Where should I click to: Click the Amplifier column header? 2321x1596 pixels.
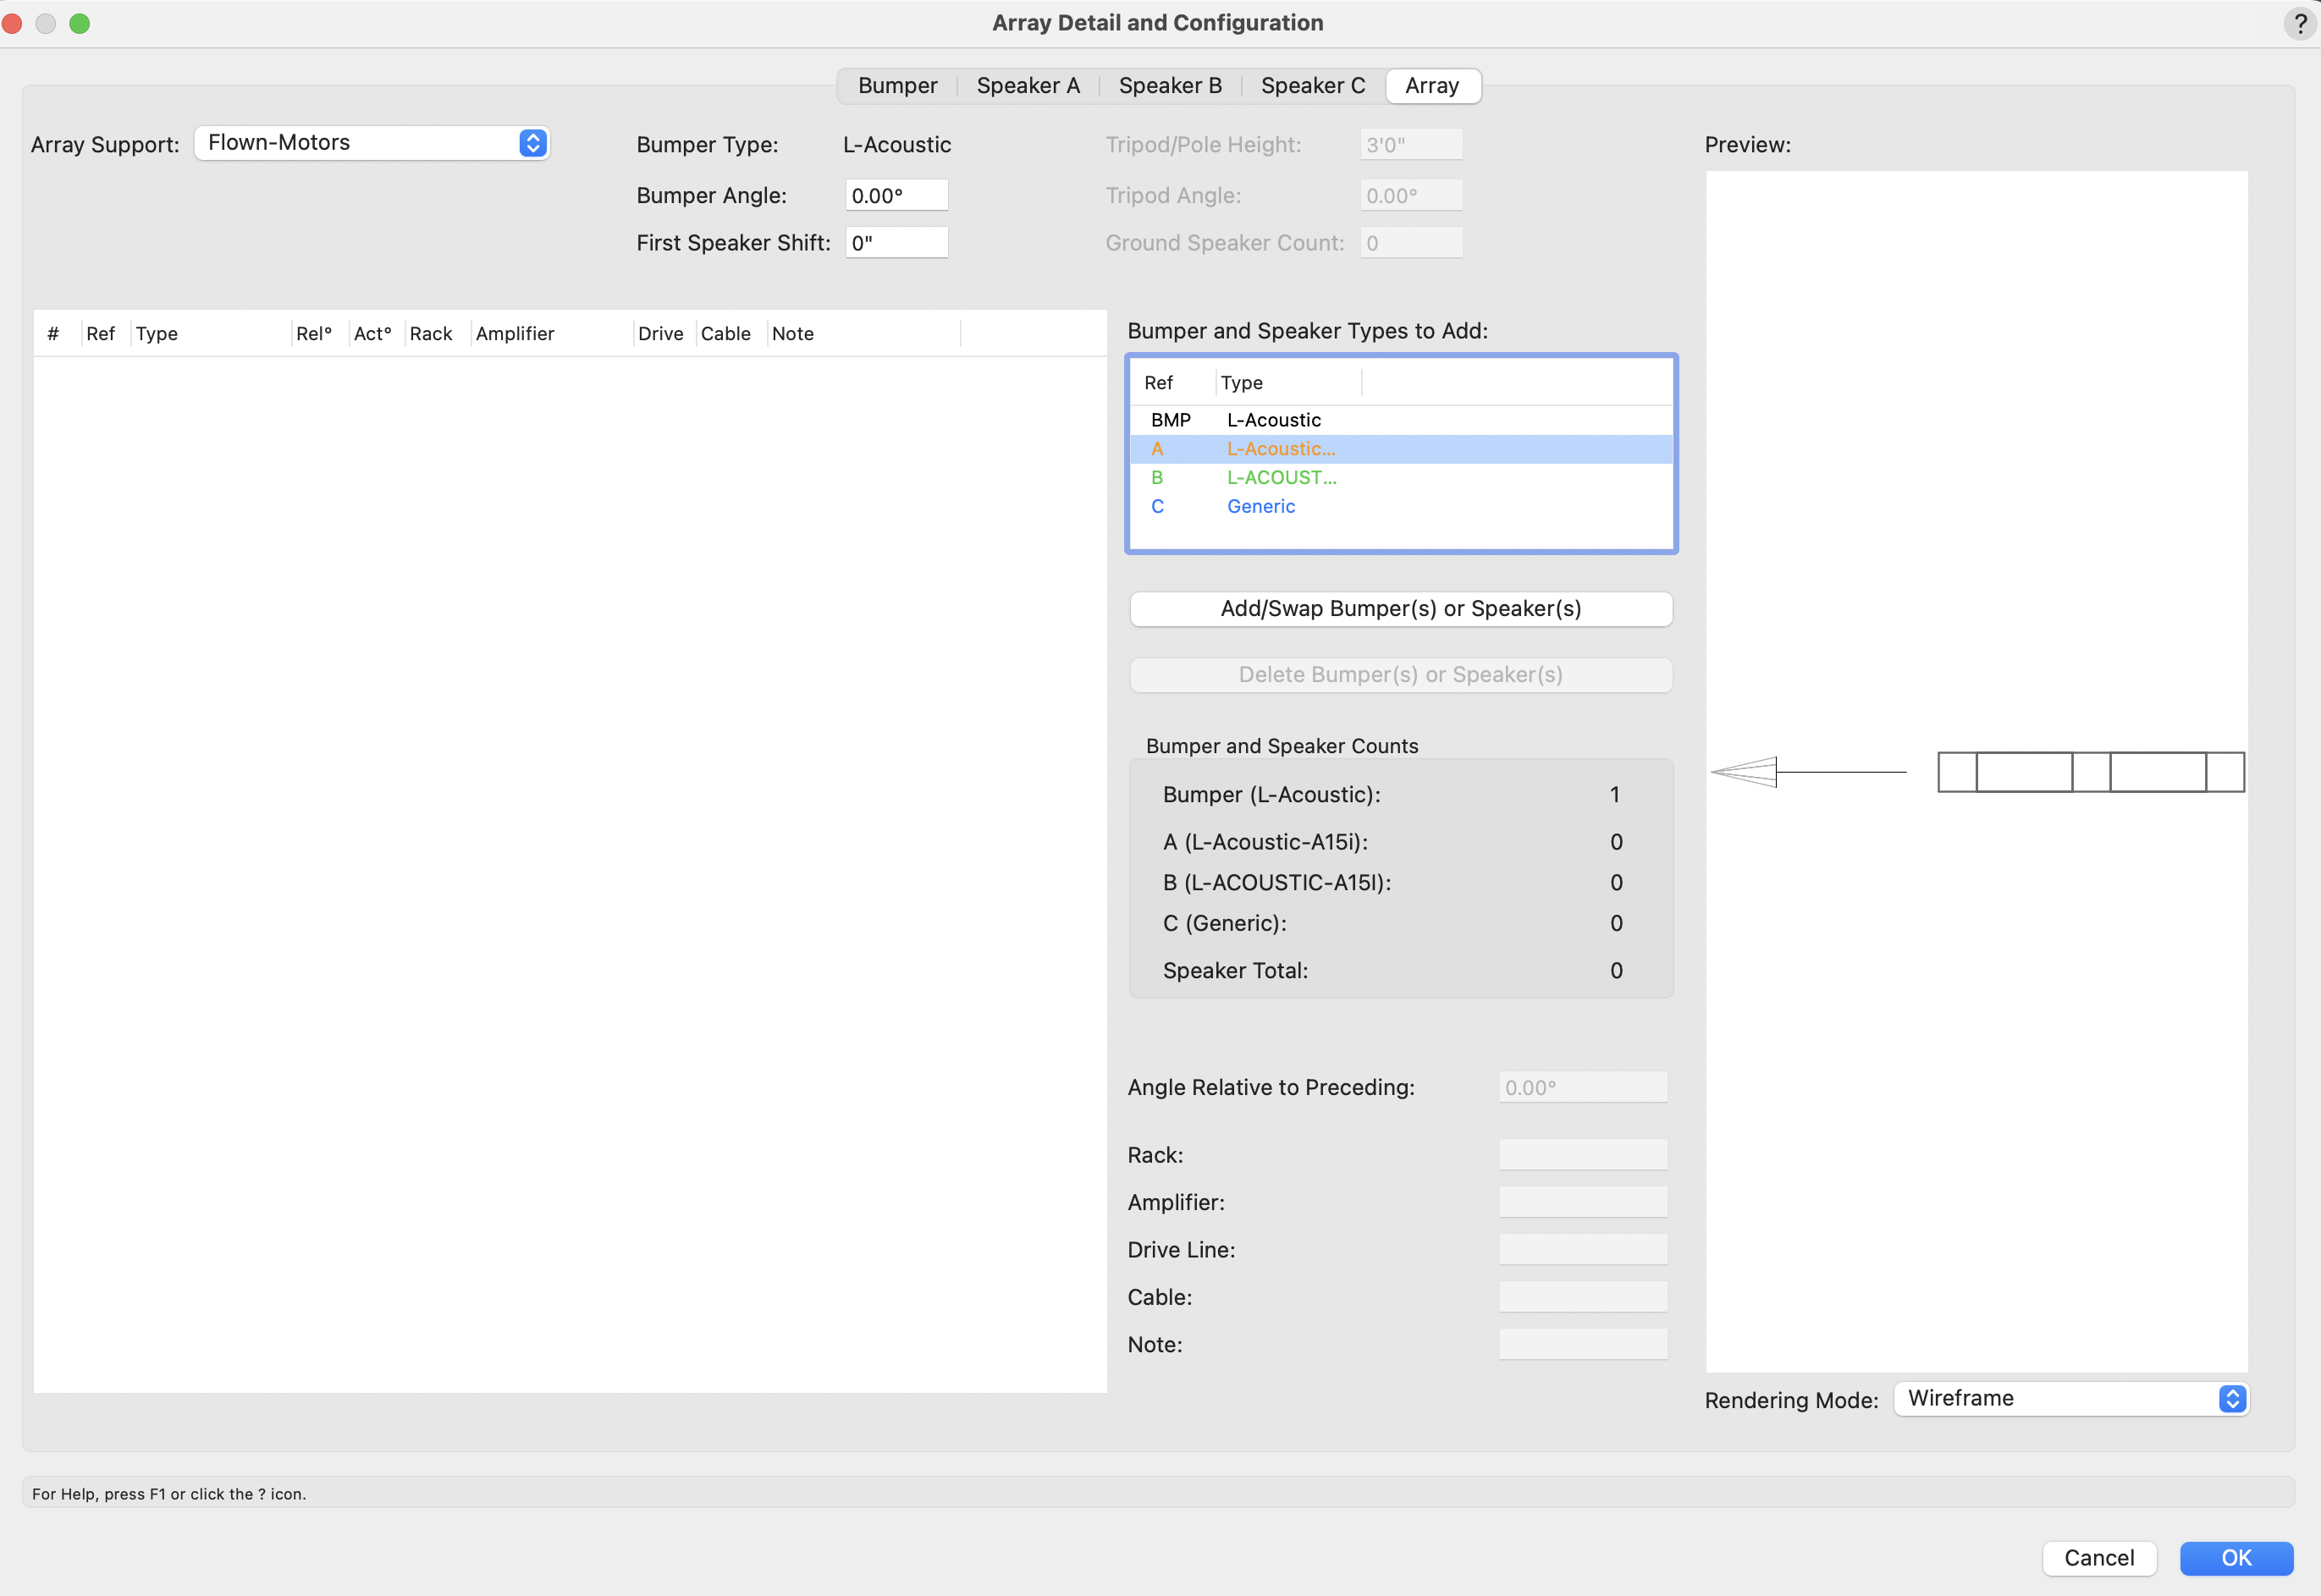click(x=514, y=334)
